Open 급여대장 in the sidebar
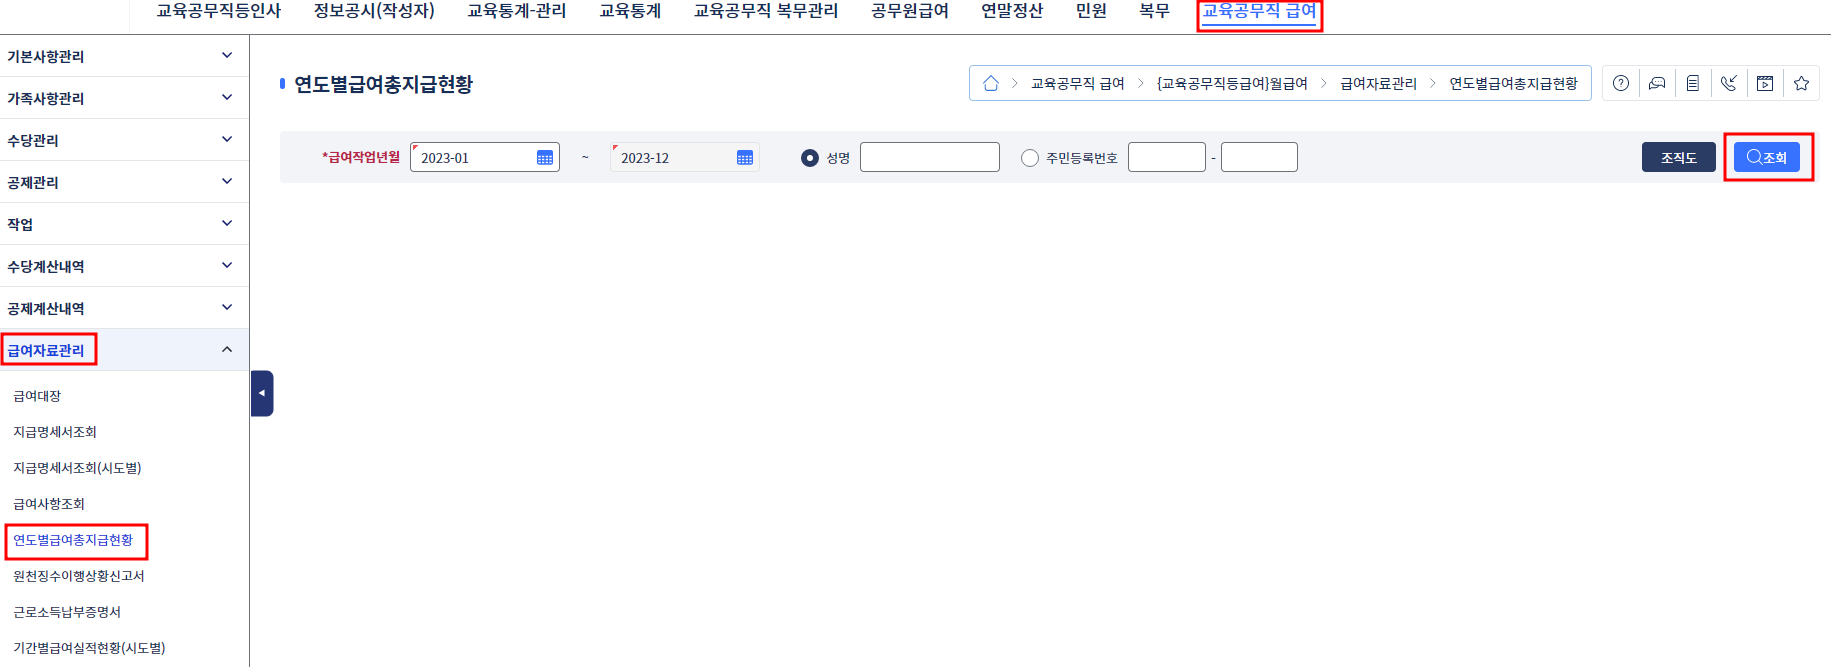Viewport: 1831px width, 667px height. pyautogui.click(x=37, y=396)
